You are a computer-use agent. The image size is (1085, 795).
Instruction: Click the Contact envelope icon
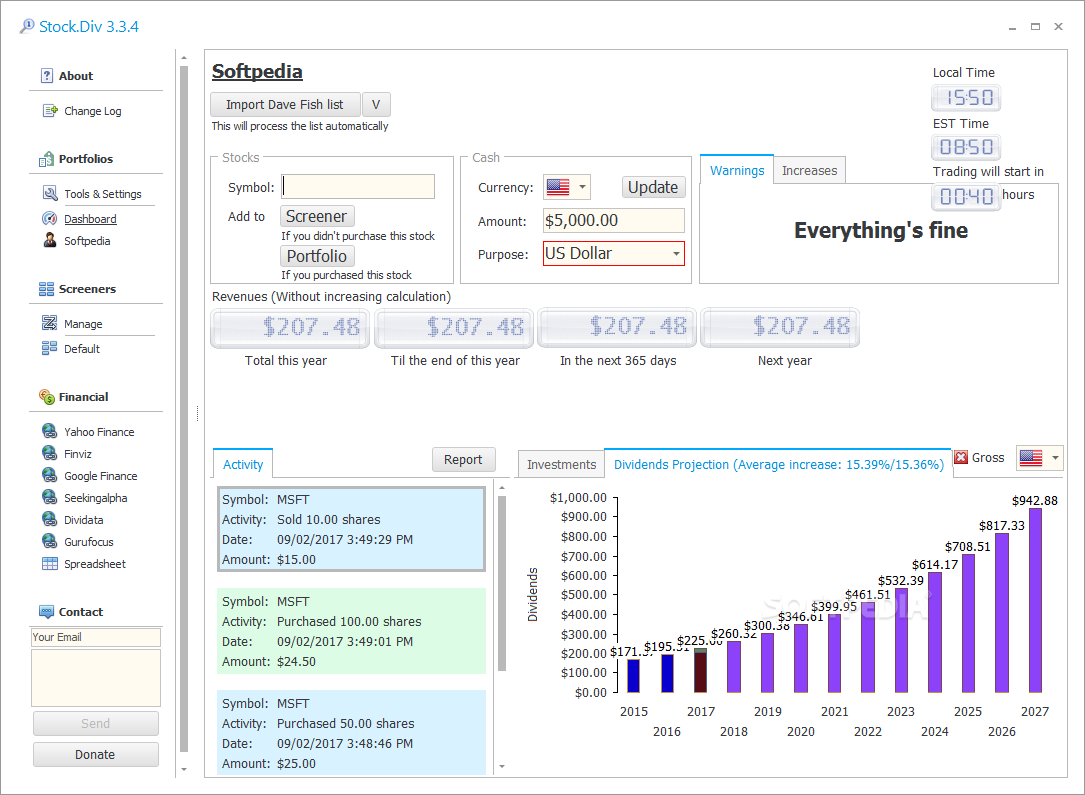click(x=46, y=612)
